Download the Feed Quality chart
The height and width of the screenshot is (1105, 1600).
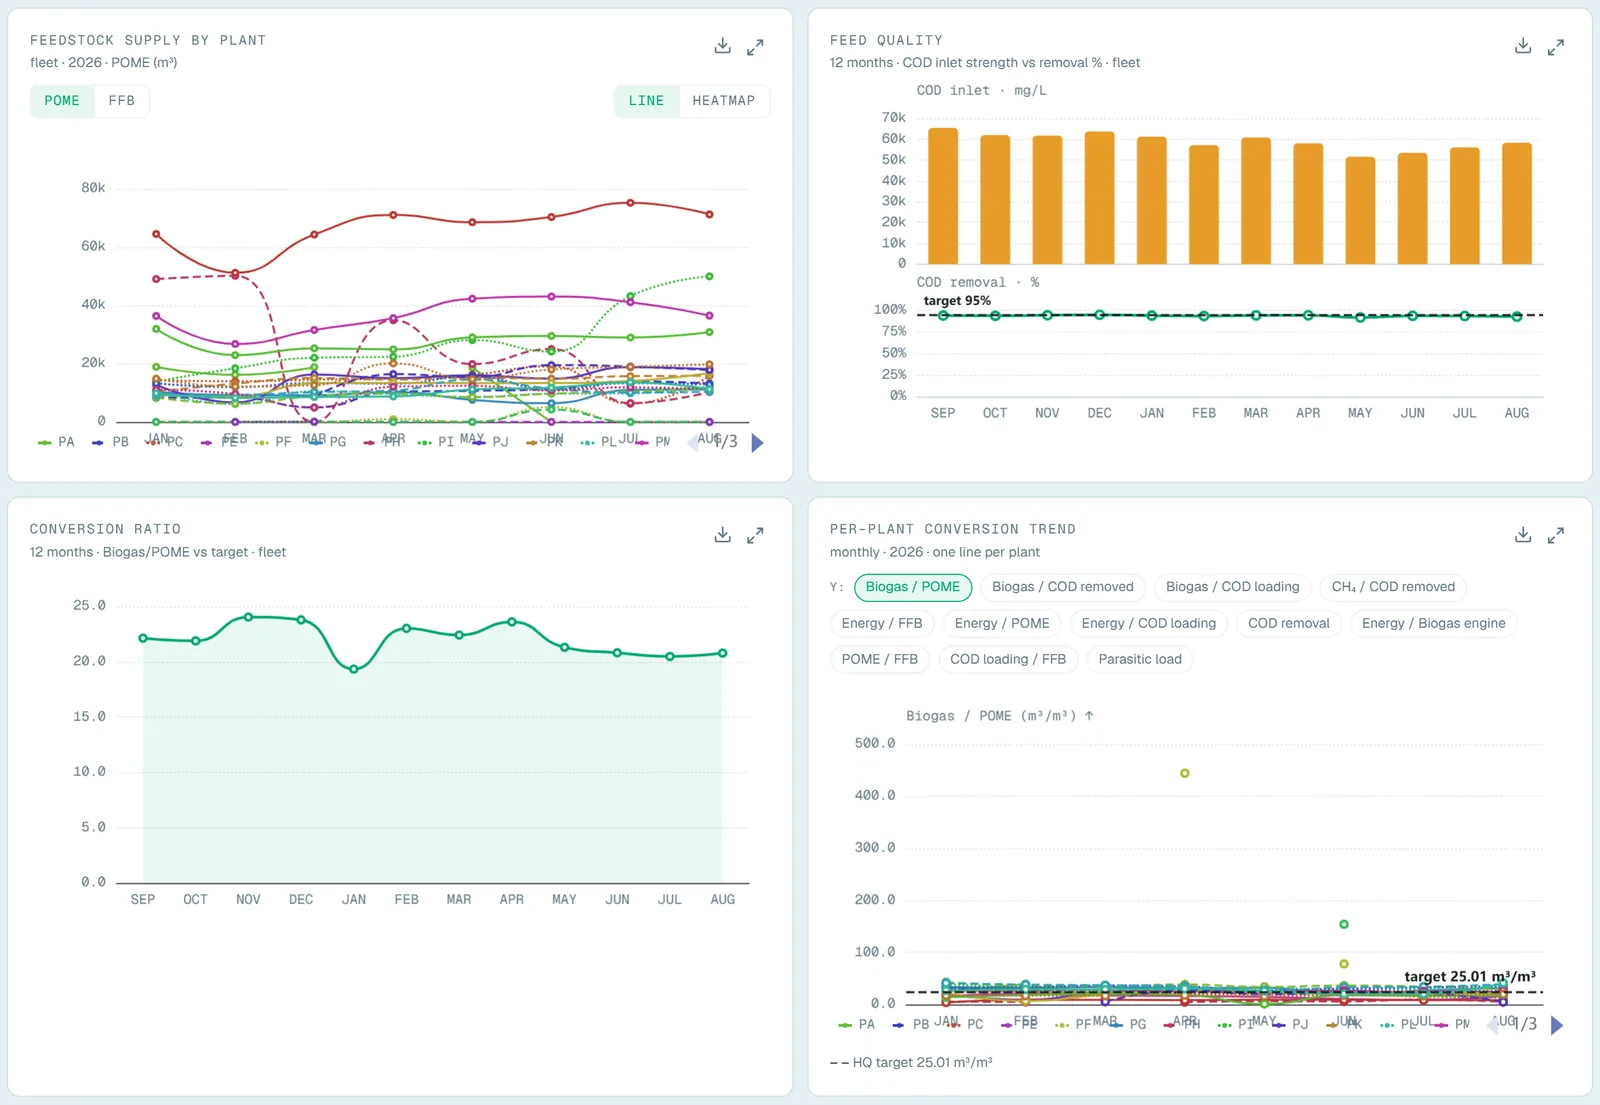click(x=1523, y=46)
